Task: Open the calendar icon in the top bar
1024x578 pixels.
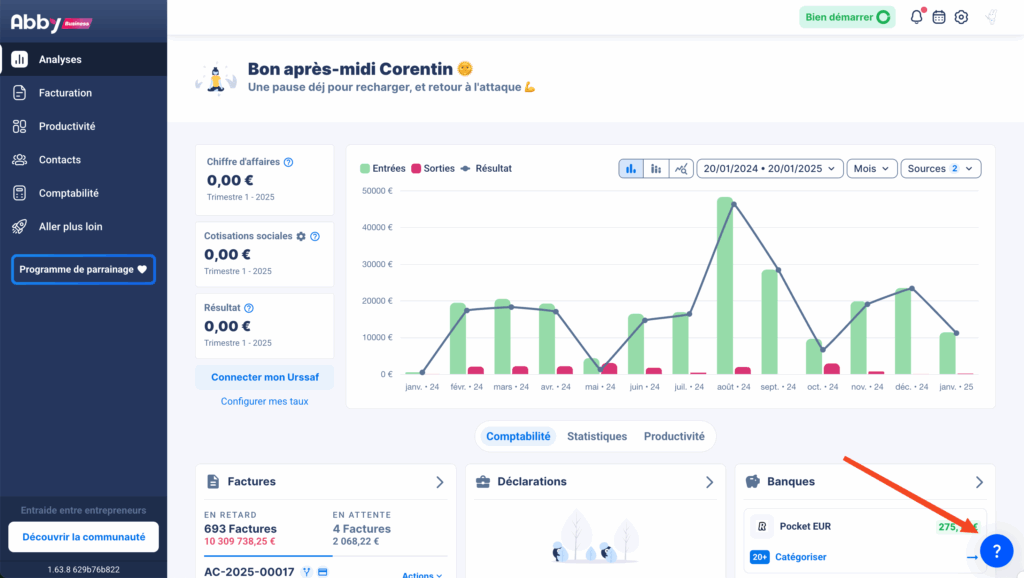Action: click(x=938, y=17)
